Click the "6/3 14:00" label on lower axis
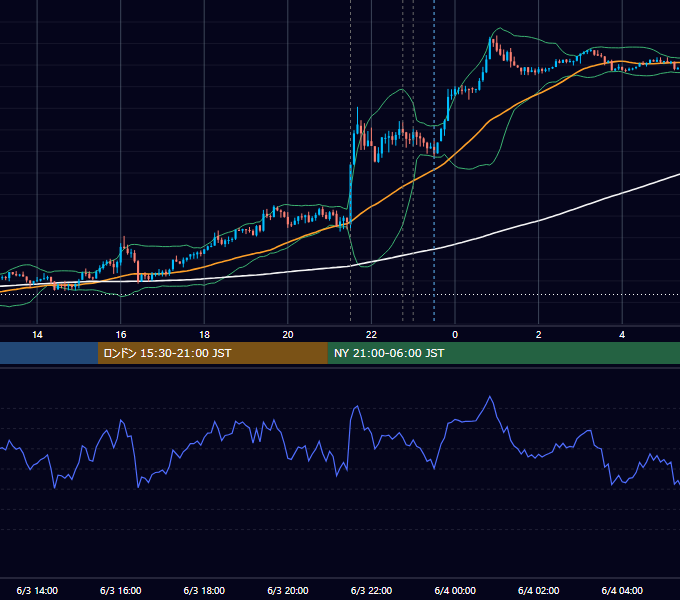Image resolution: width=680 pixels, height=600 pixels. pyautogui.click(x=37, y=590)
